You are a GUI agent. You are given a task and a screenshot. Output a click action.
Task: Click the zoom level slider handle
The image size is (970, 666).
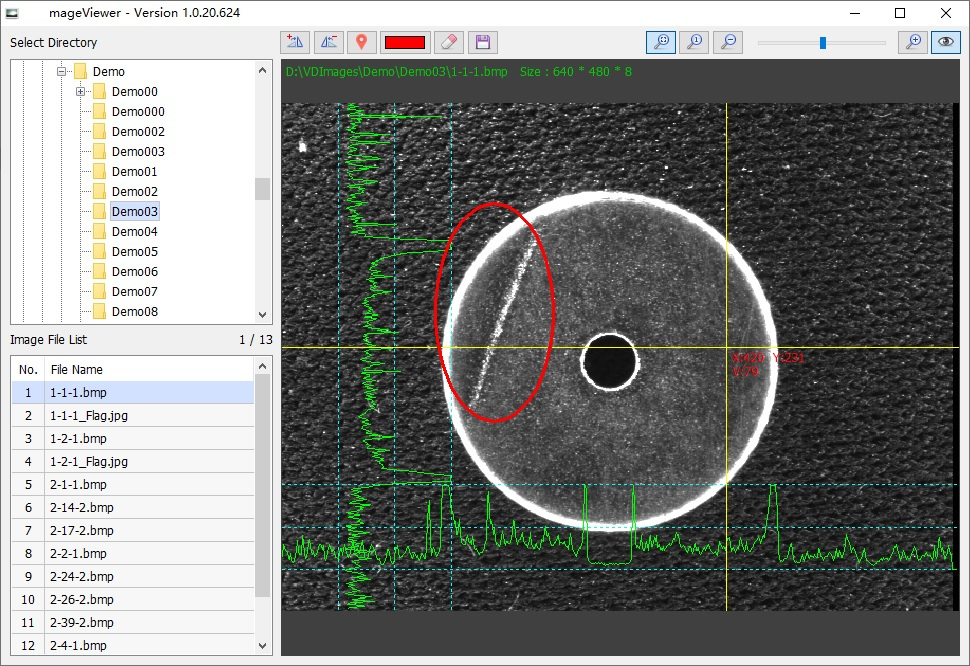[822, 42]
